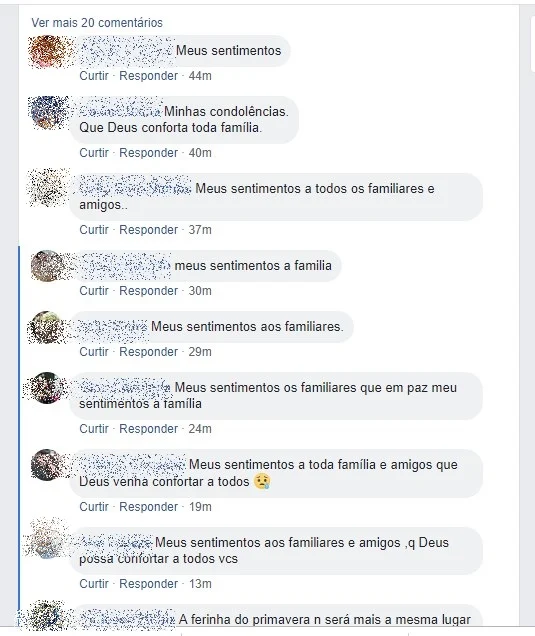Click the crying emoji in the 19m comment

click(x=262, y=481)
